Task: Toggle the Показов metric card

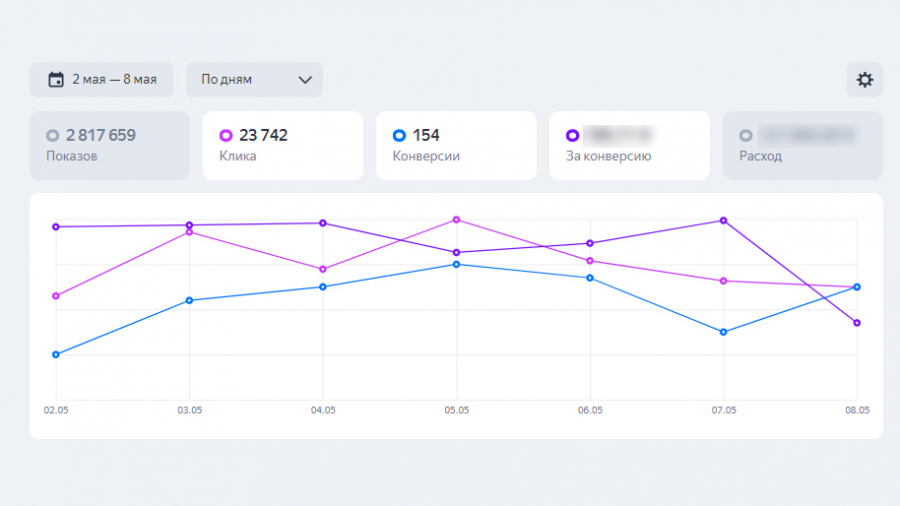Action: (x=109, y=146)
